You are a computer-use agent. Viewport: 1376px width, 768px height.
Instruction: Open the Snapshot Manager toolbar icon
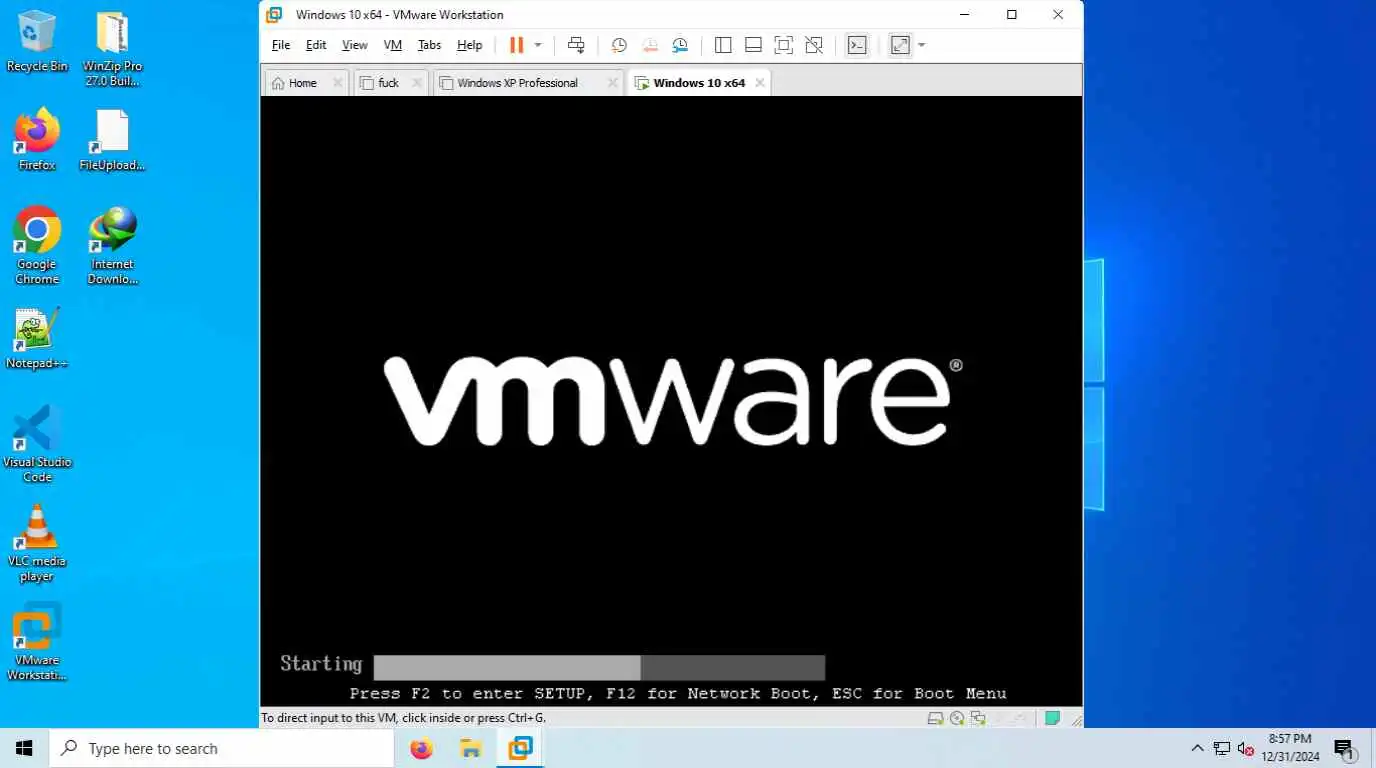pyautogui.click(x=680, y=45)
